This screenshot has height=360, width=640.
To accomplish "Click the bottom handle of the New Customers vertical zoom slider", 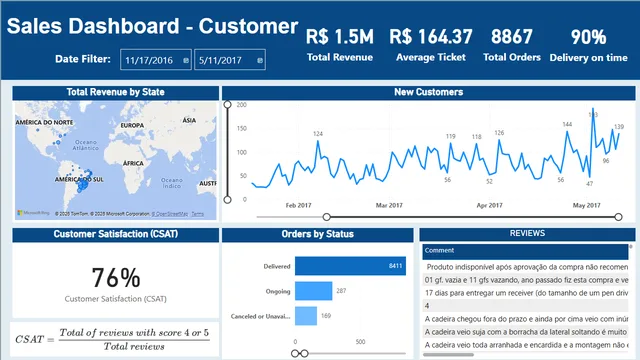I will (x=228, y=200).
